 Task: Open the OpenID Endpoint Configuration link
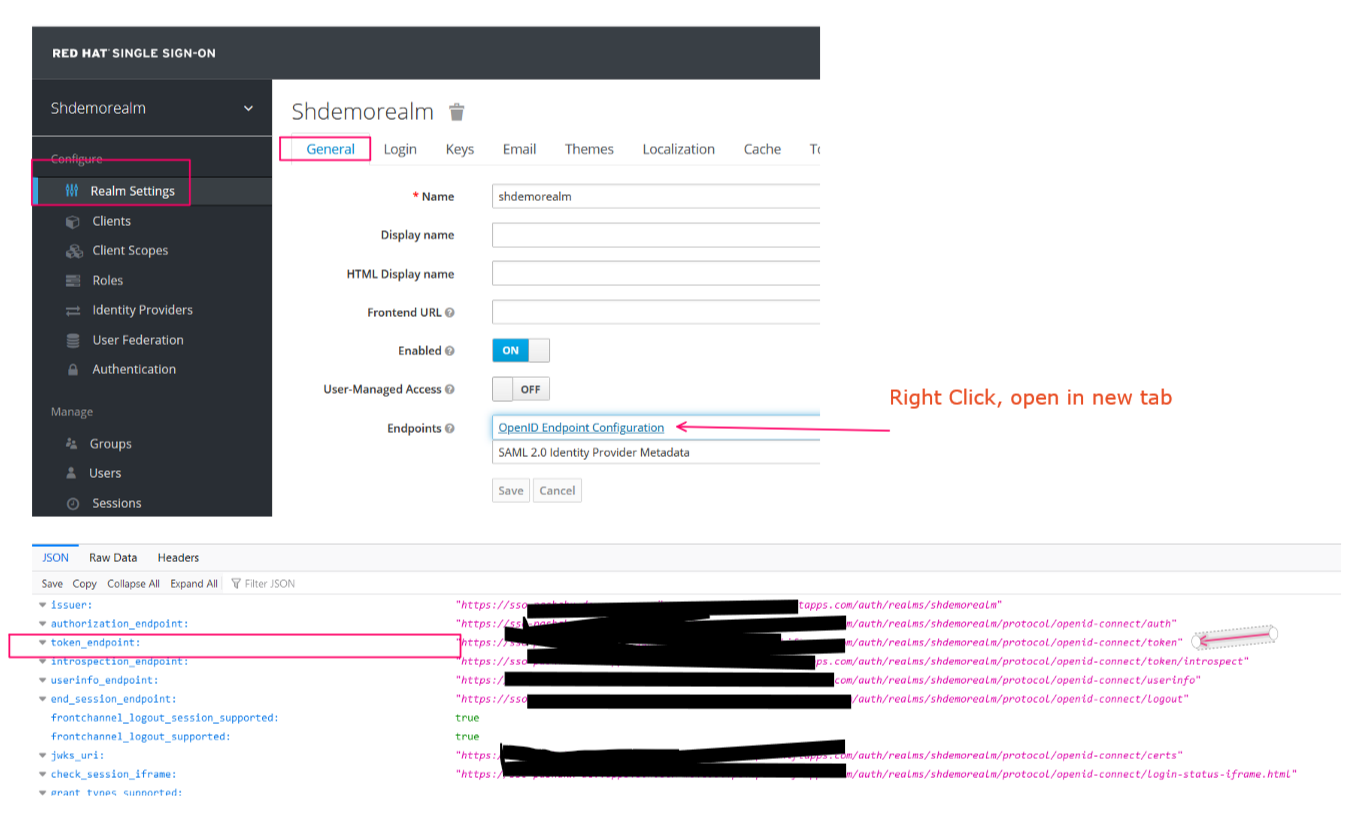pyautogui.click(x=580, y=428)
